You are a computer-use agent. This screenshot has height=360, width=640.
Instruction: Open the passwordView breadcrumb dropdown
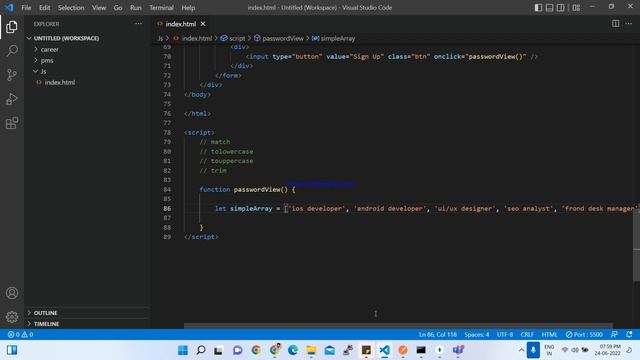[279, 38]
